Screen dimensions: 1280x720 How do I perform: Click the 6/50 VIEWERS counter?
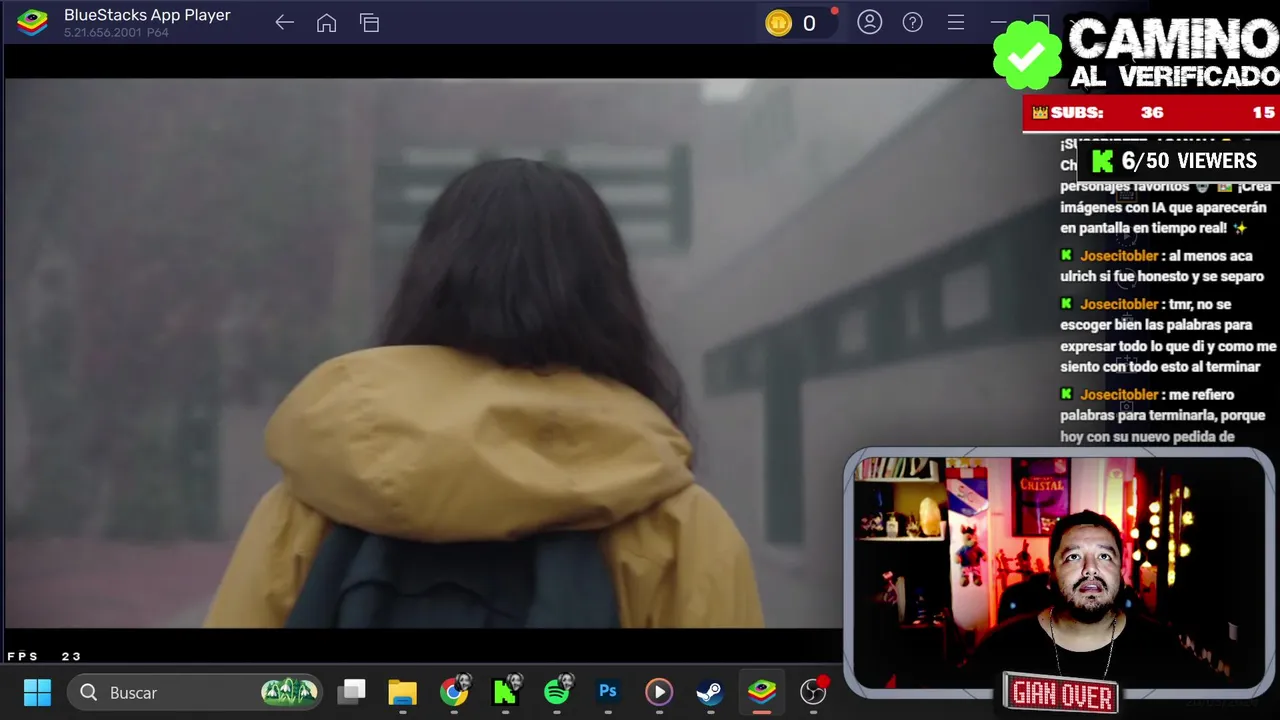coord(1176,161)
